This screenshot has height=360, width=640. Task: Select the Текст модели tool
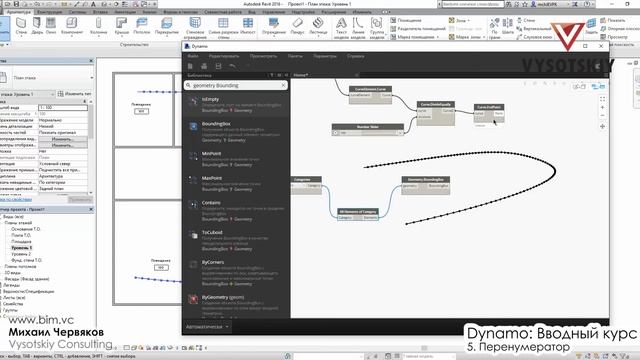point(341,28)
